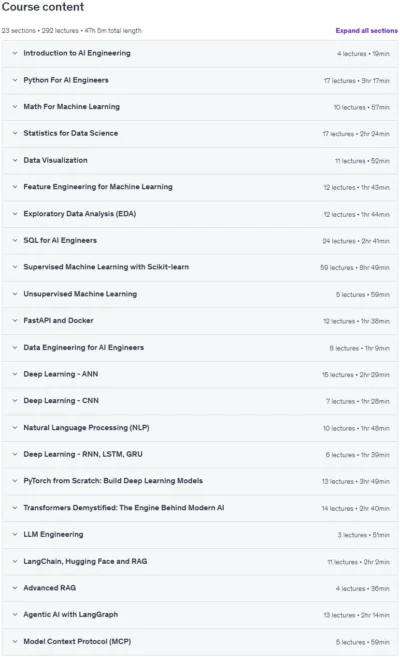Expand chevron next to Exploratory Data Analysis
The width and height of the screenshot is (400, 657).
click(15, 214)
